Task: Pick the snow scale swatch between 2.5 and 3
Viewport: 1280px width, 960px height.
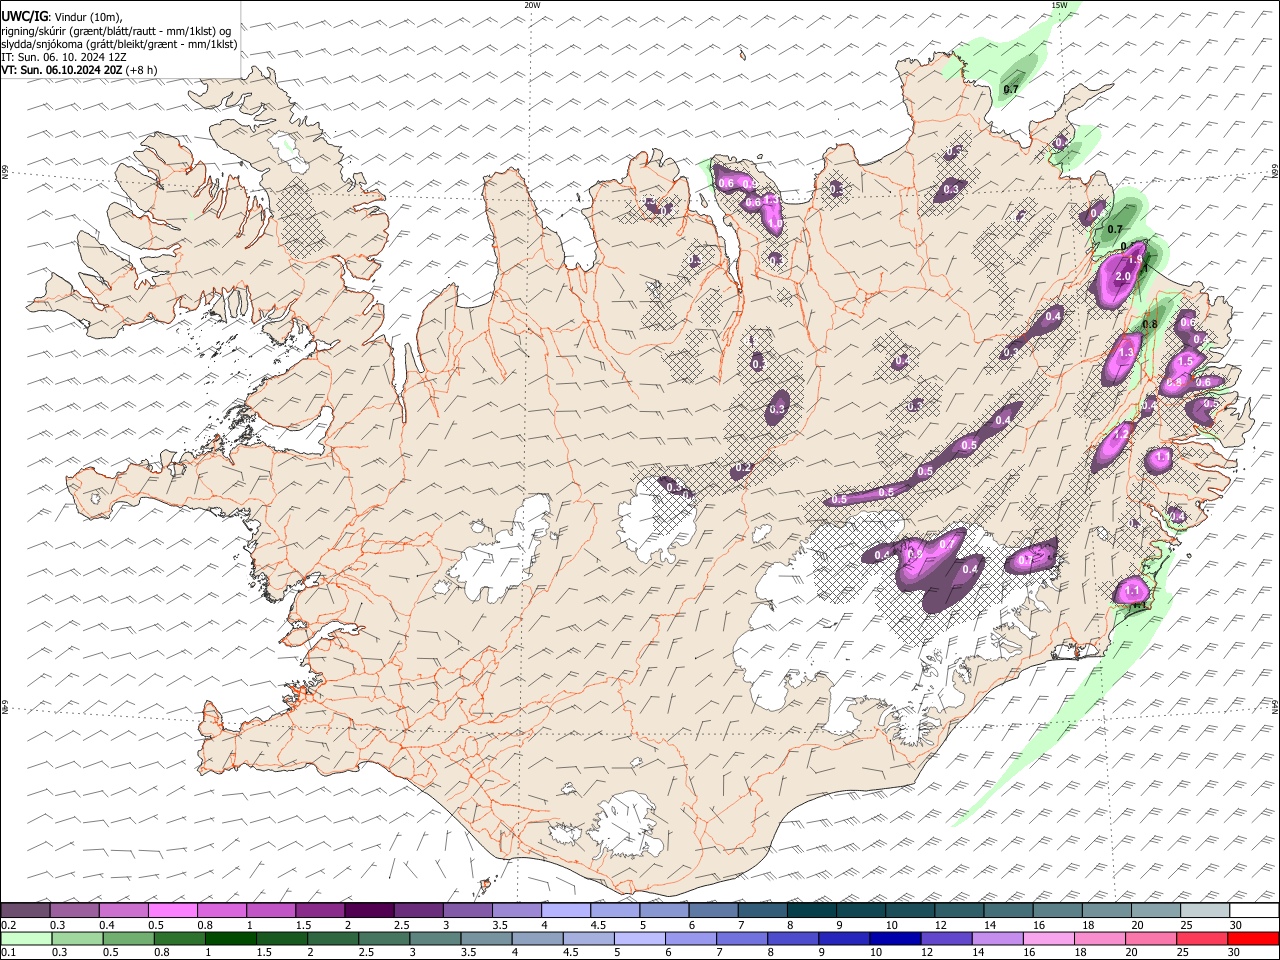Action: pos(418,911)
